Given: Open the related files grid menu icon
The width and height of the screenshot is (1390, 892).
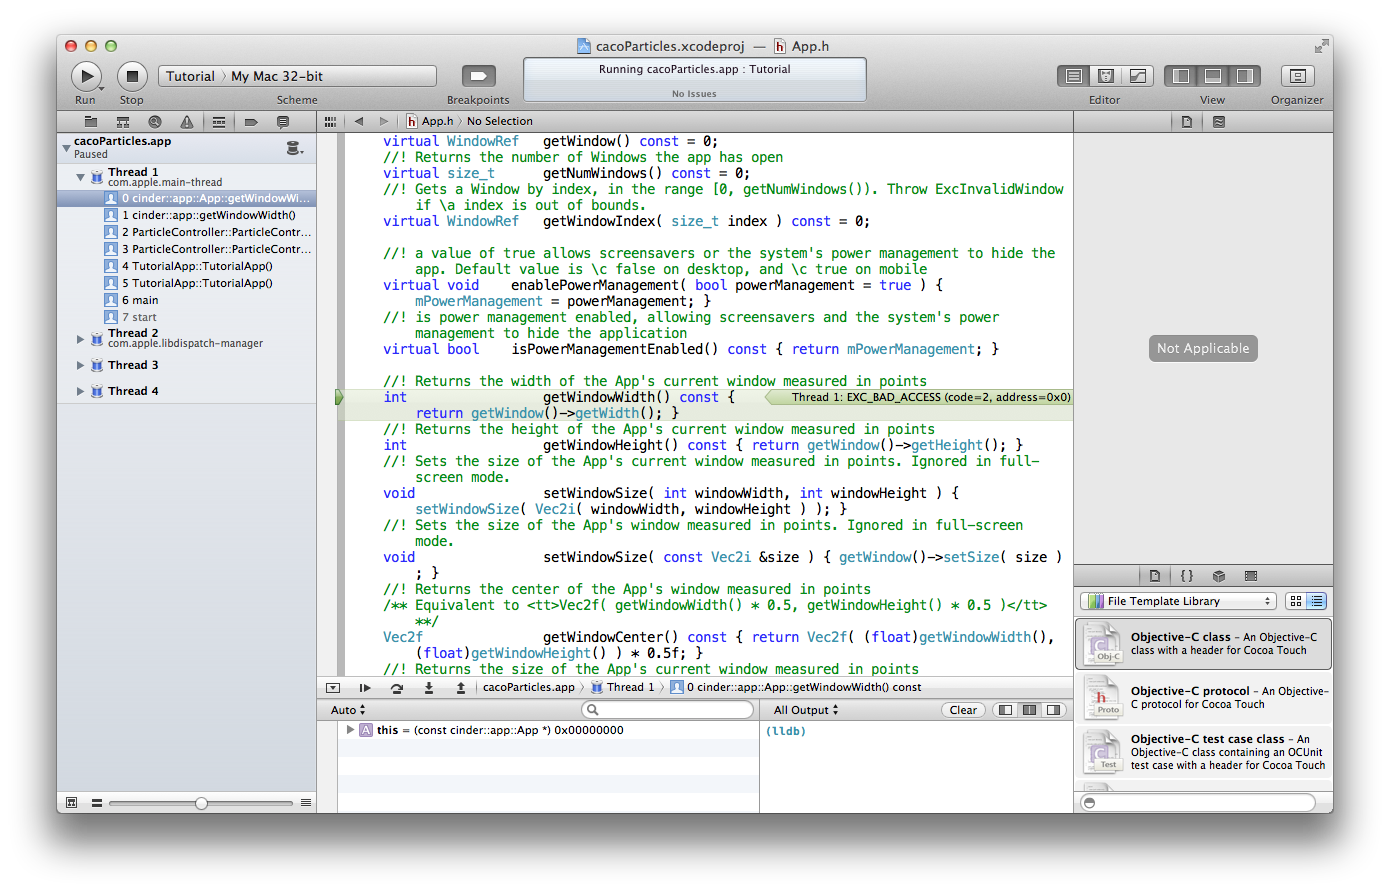Looking at the screenshot, I should [x=331, y=121].
